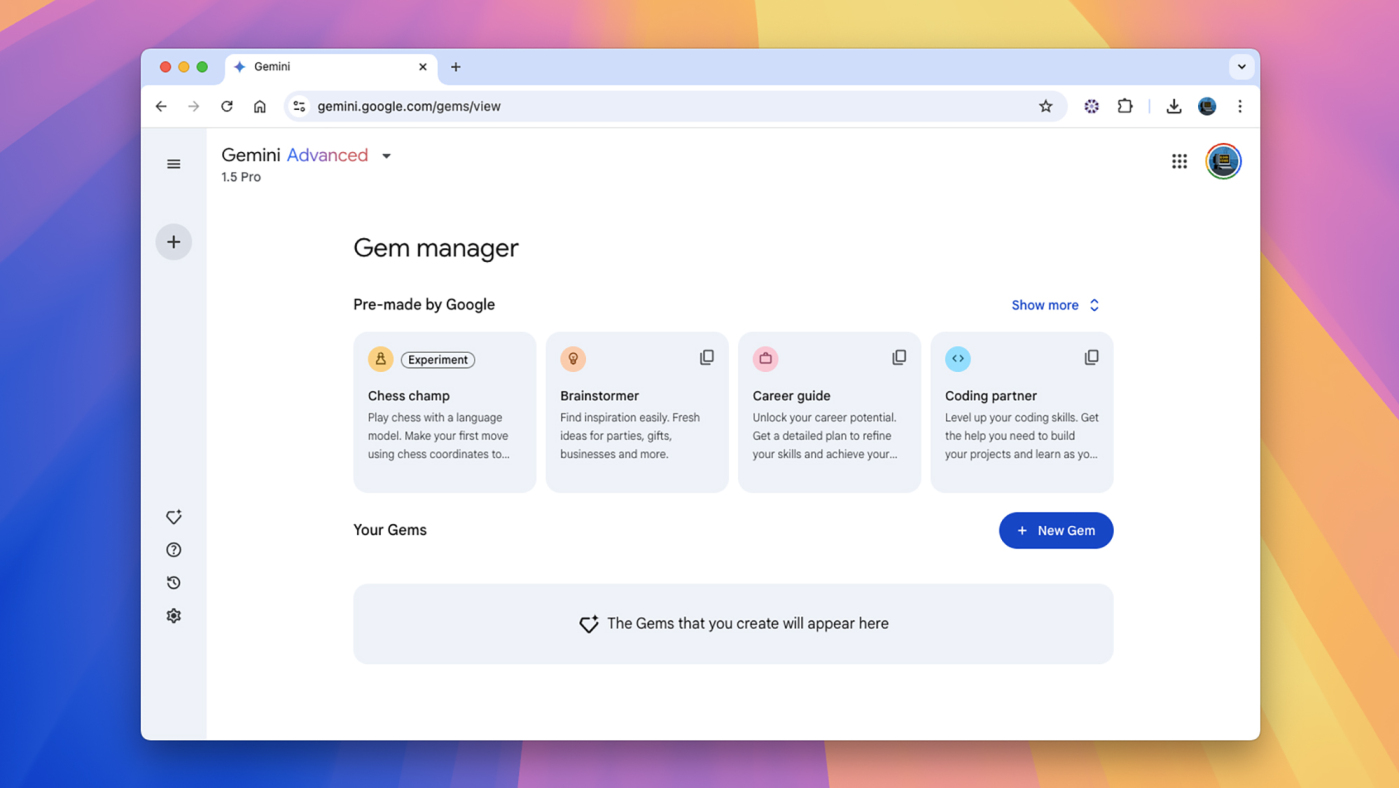
Task: Open a new browser tab
Action: pos(456,67)
